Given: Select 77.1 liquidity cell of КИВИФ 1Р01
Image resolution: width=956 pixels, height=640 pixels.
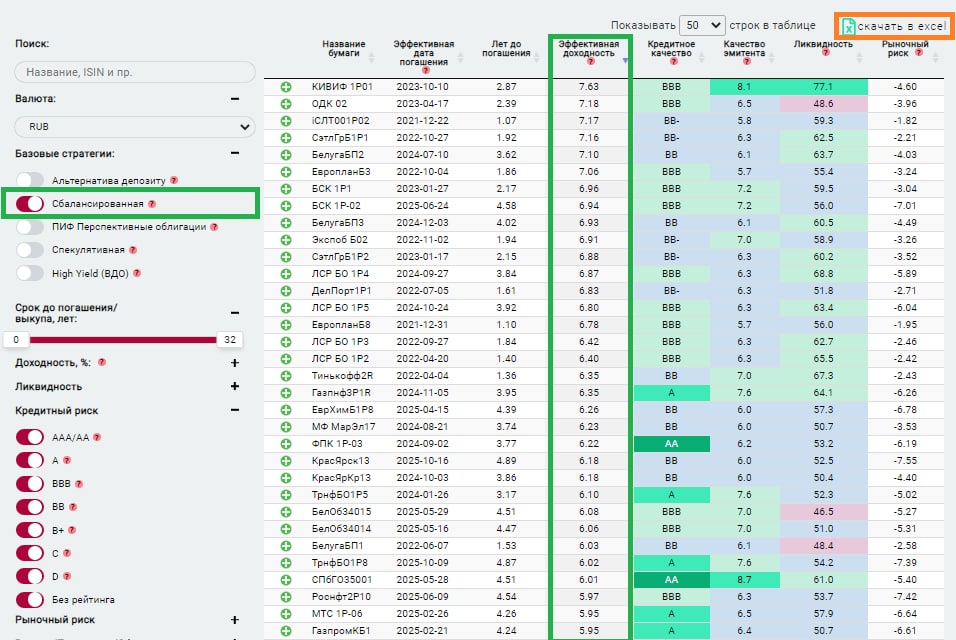Looking at the screenshot, I should point(823,87).
